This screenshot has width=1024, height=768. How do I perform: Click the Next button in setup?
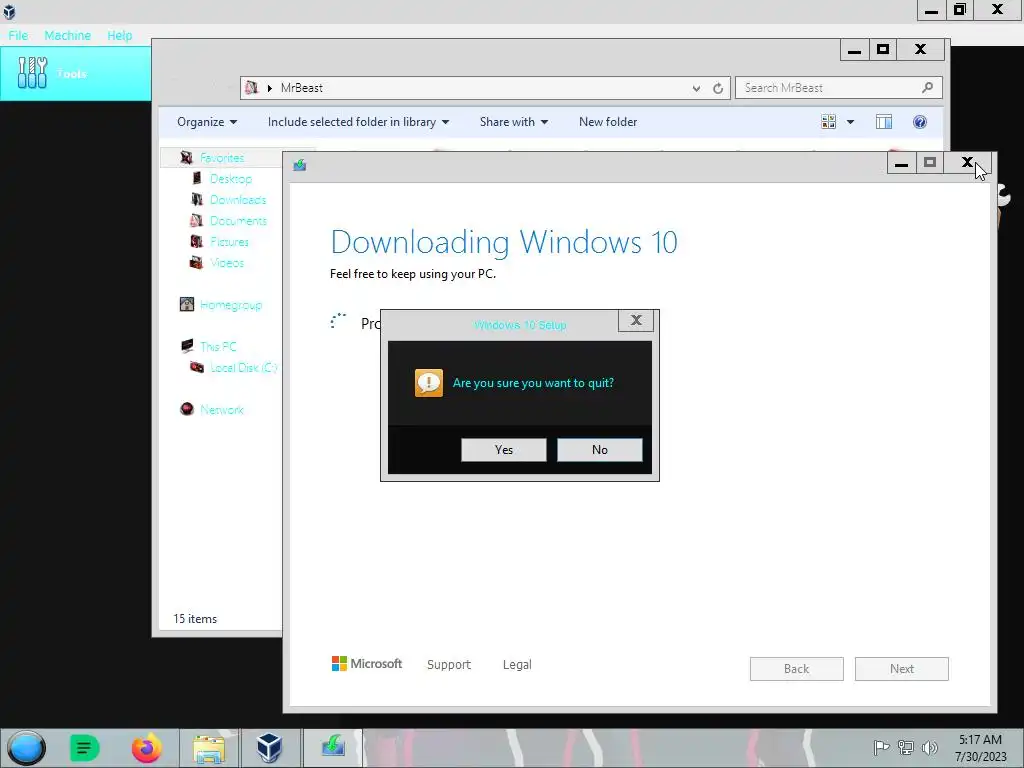(902, 669)
